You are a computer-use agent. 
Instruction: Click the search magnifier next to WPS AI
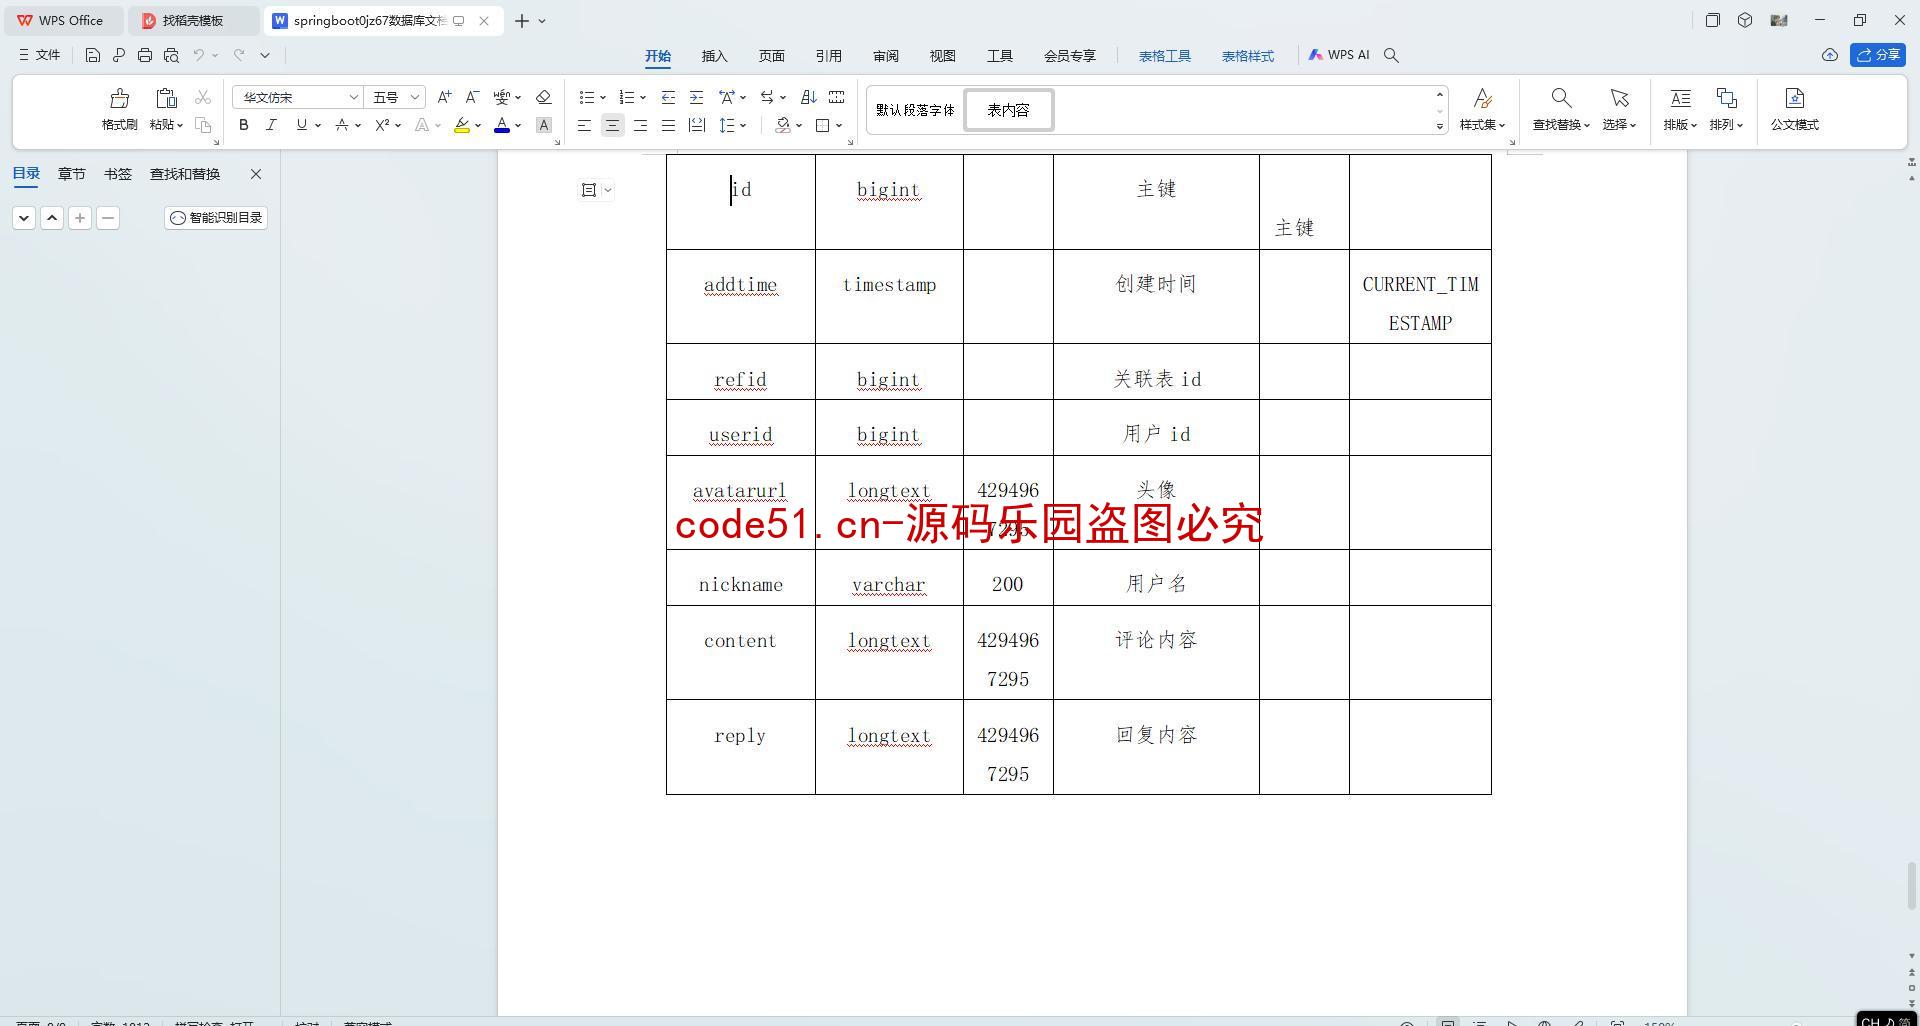click(x=1391, y=55)
